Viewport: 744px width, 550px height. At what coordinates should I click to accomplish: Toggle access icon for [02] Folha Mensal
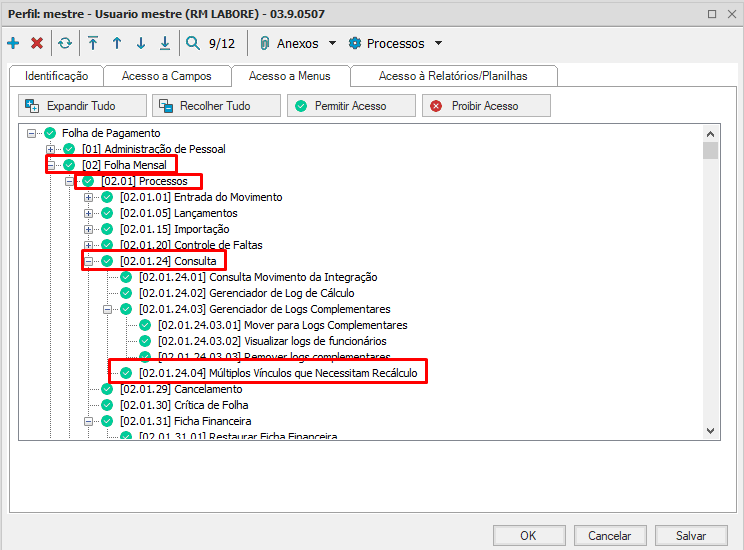[x=69, y=165]
